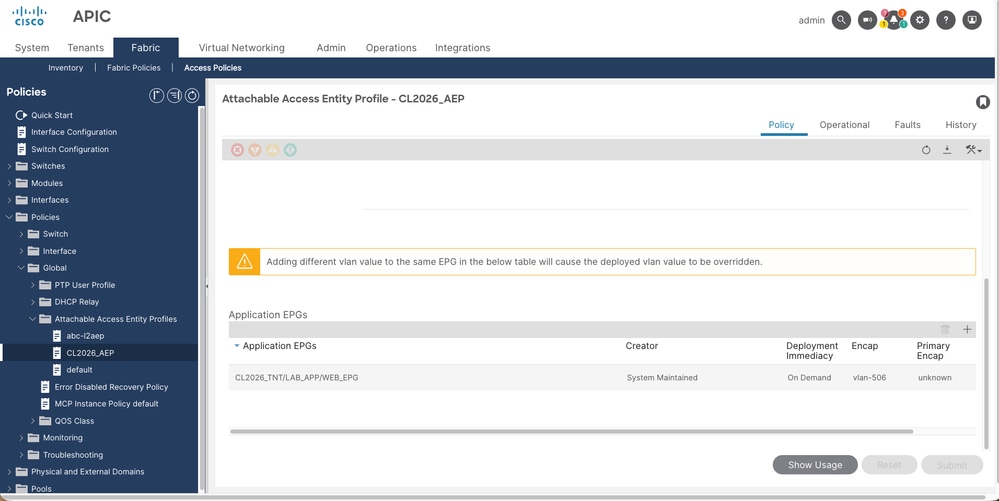
Task: Expand the Interfaces folder chevron
Action: (10, 200)
